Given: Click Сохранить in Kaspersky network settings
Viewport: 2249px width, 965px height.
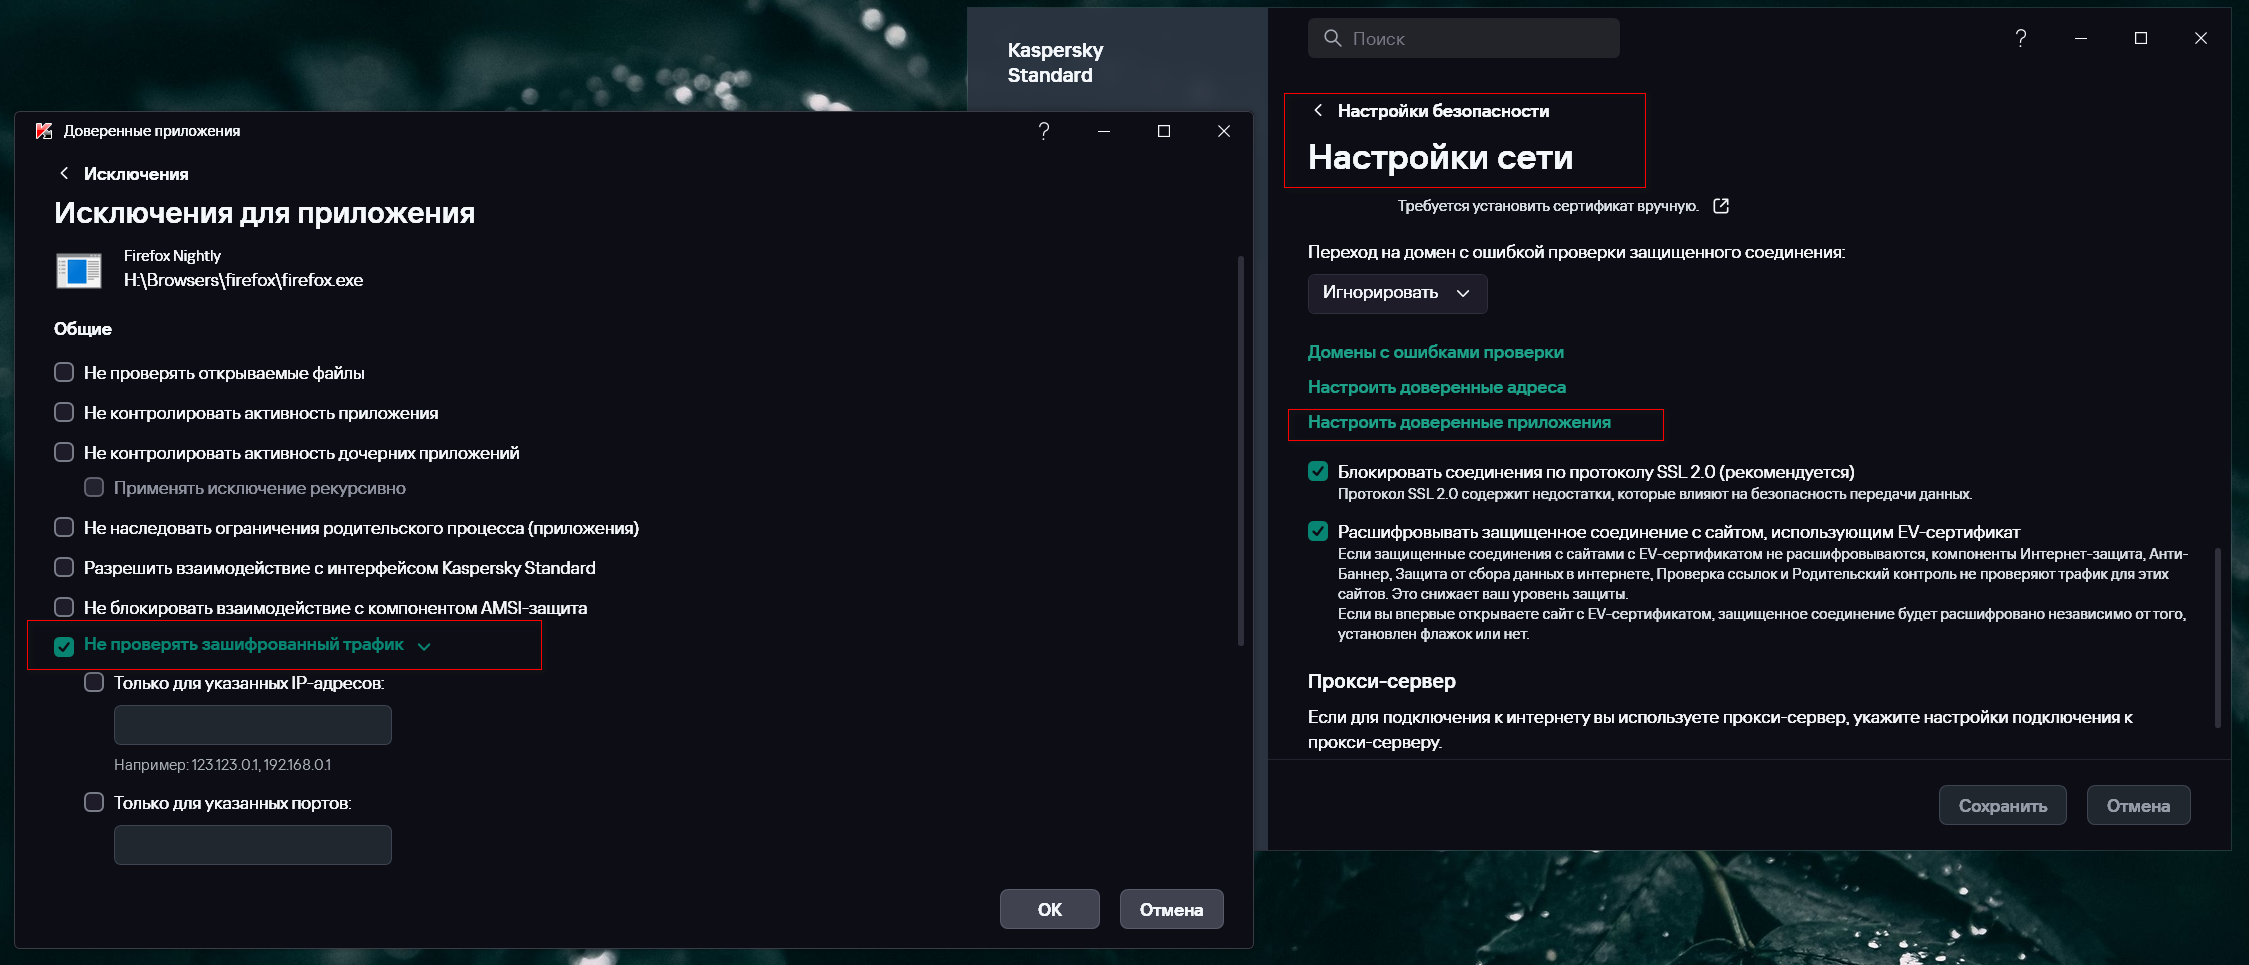Looking at the screenshot, I should [2002, 805].
